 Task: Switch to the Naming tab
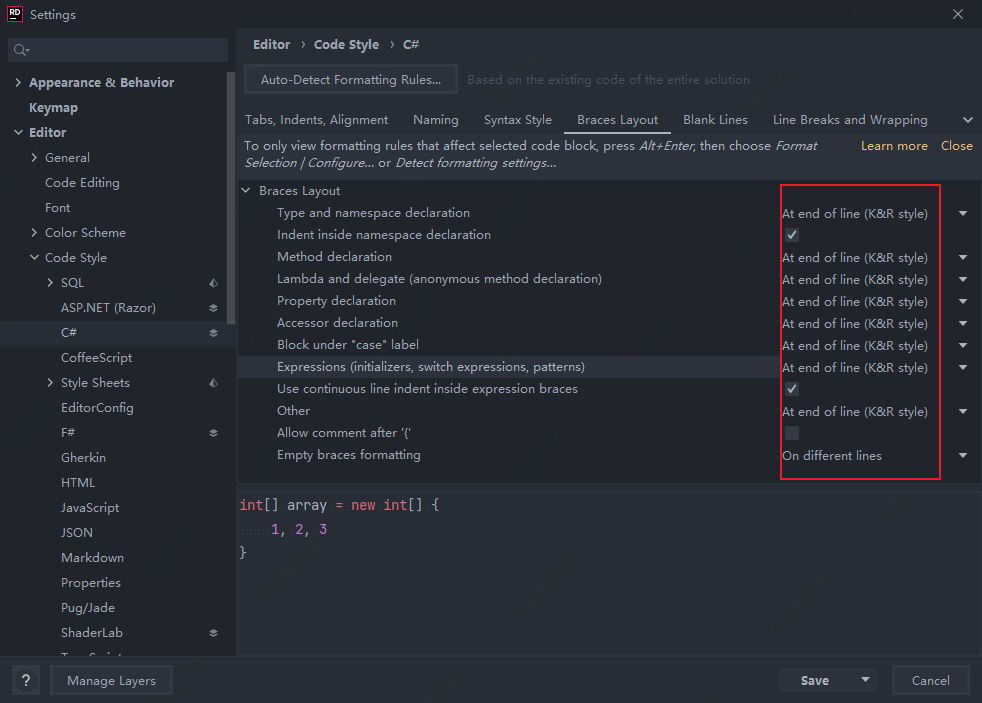435,120
